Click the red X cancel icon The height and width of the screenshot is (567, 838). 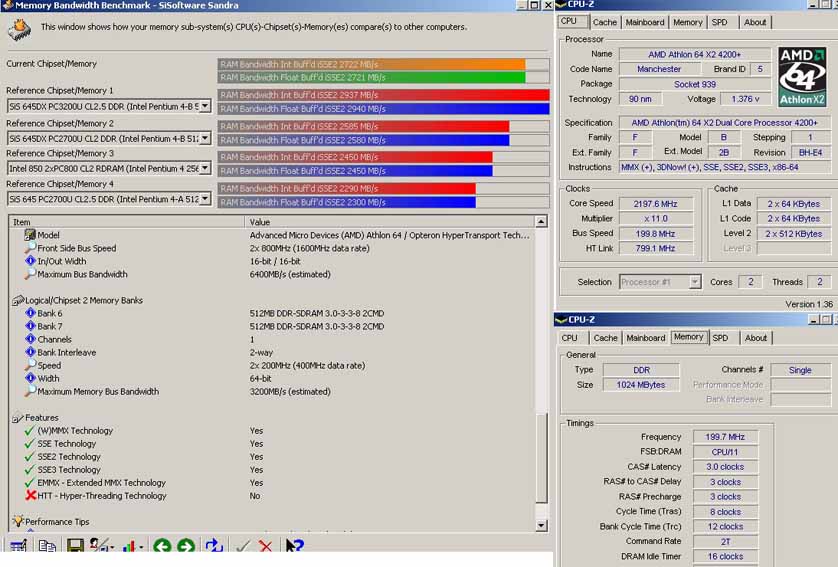pyautogui.click(x=265, y=546)
